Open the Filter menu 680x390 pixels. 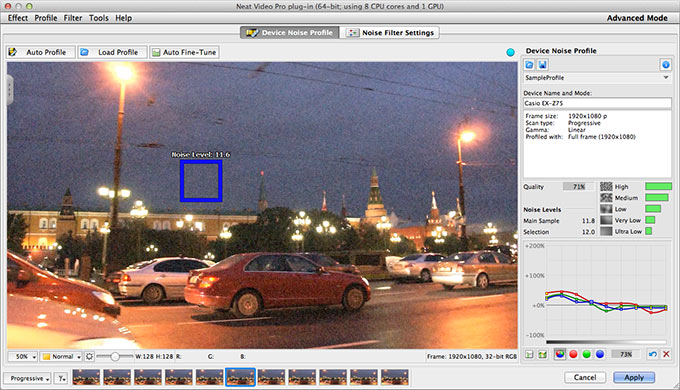tap(72, 18)
